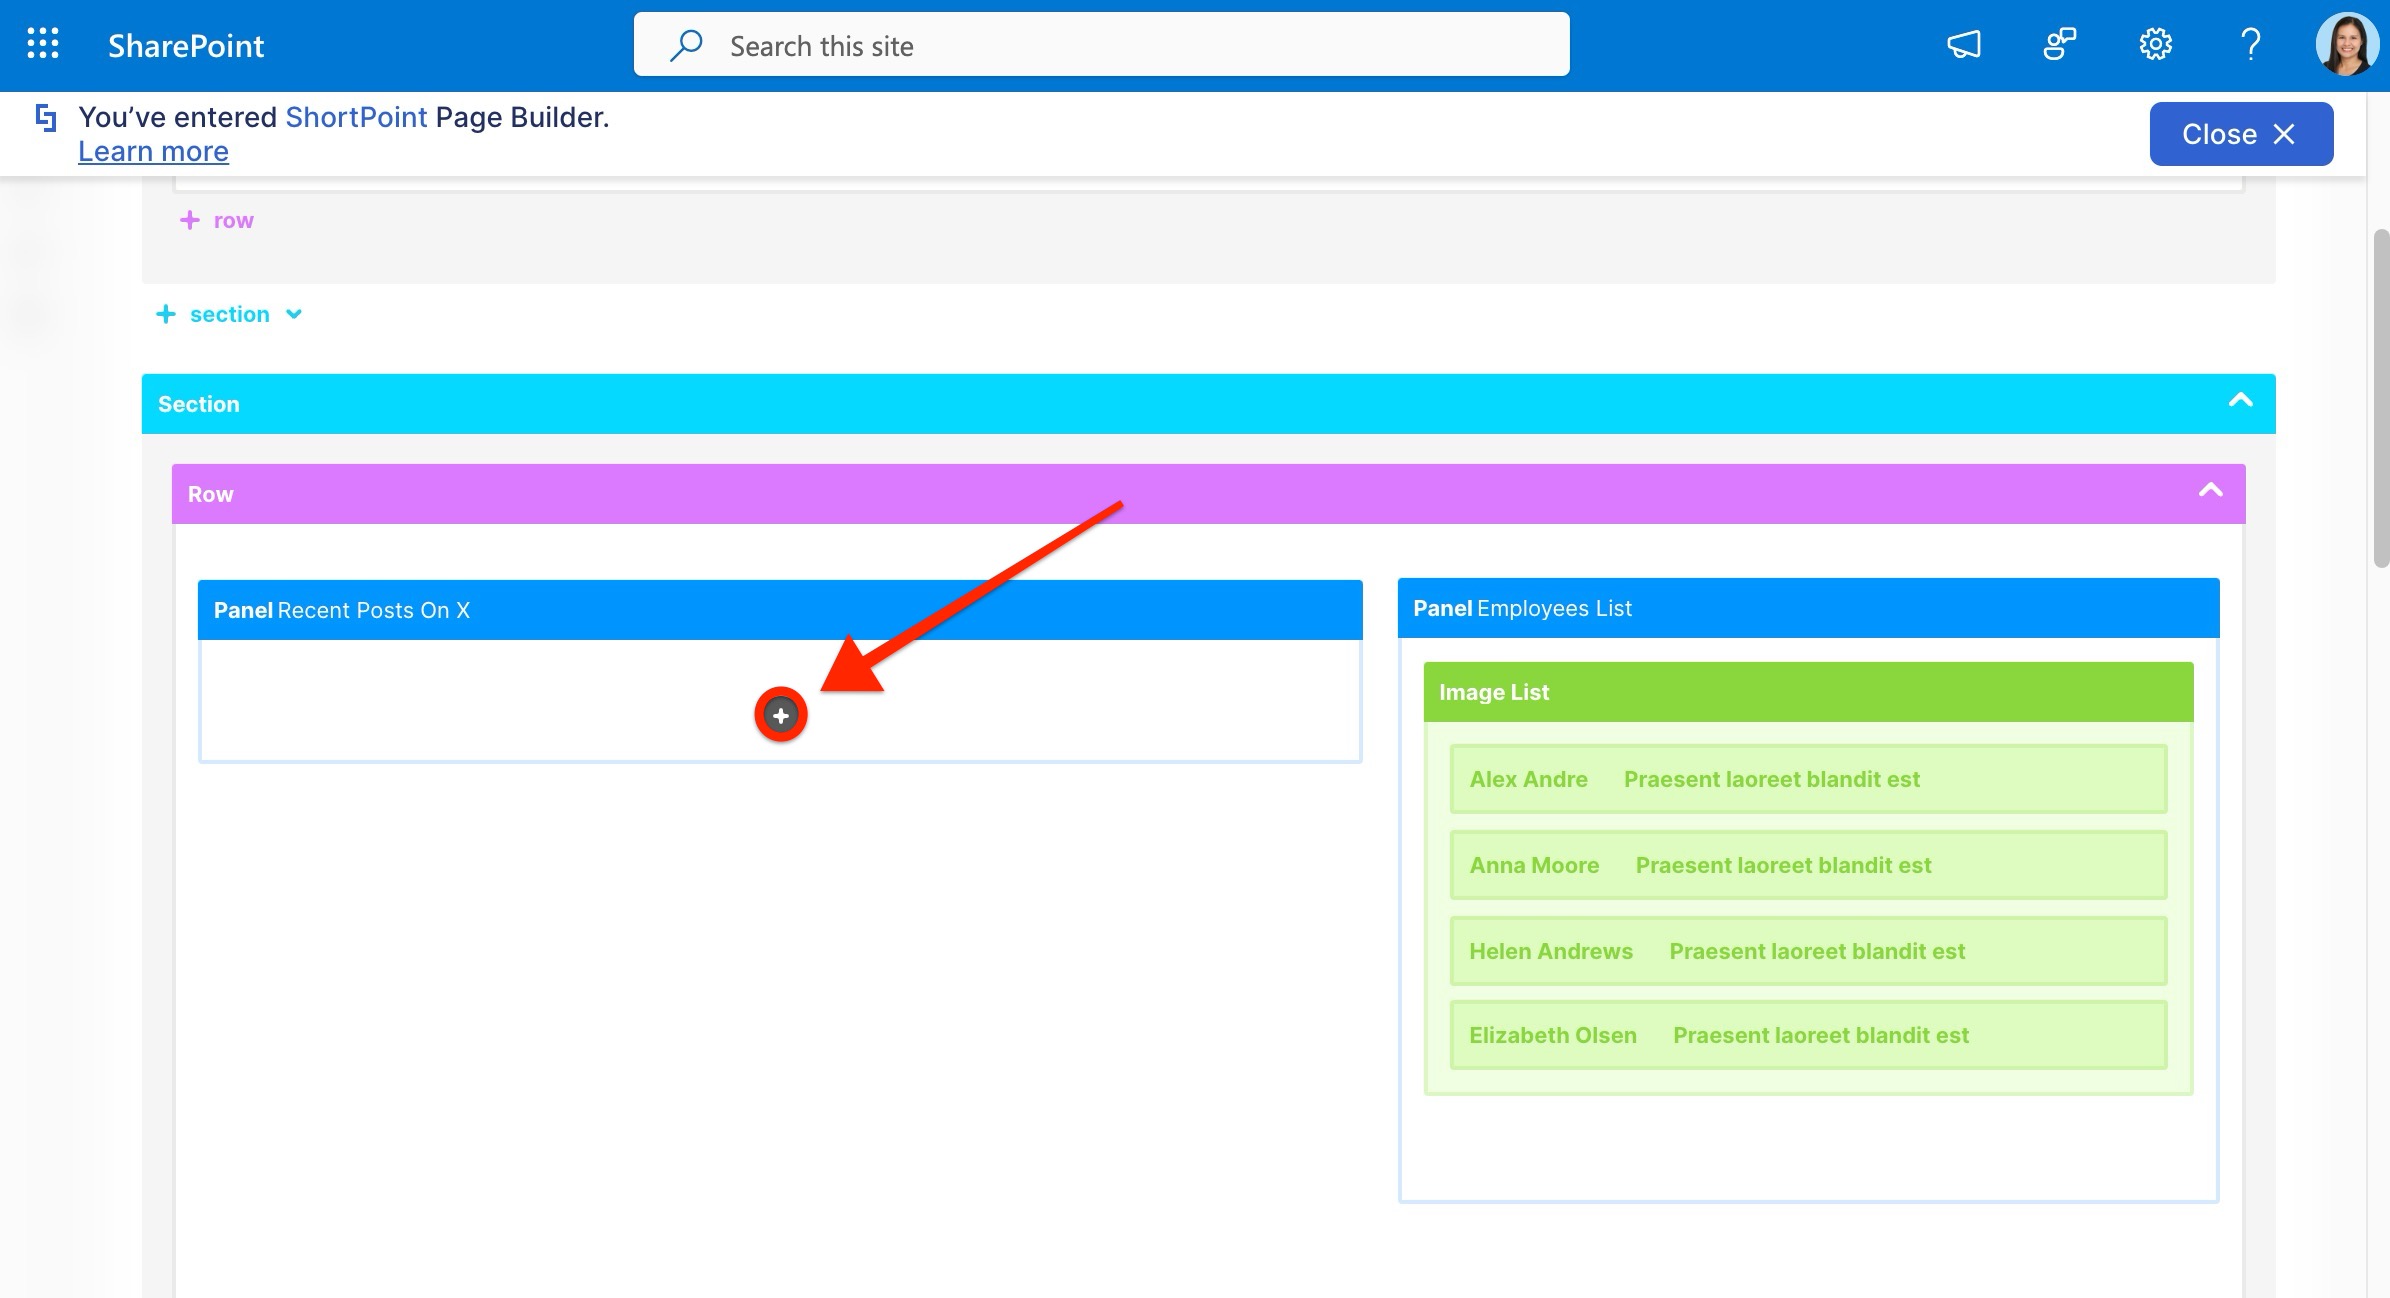Click the search magnifier icon
This screenshot has width=2390, height=1298.
click(686, 45)
